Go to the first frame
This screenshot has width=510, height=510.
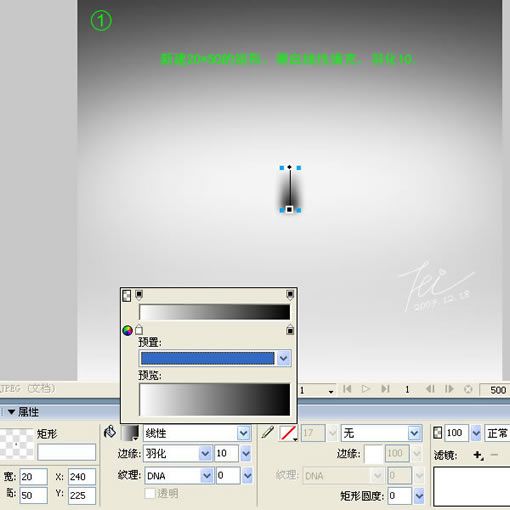[x=347, y=389]
